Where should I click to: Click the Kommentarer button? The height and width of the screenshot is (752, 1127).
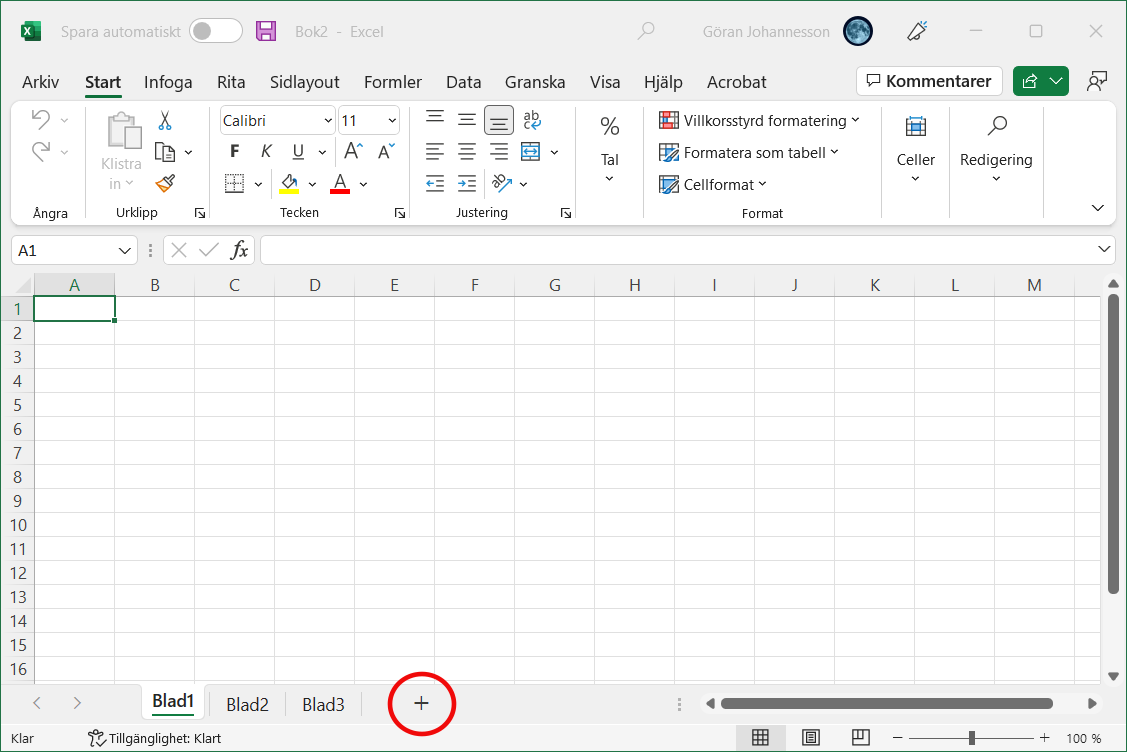929,81
